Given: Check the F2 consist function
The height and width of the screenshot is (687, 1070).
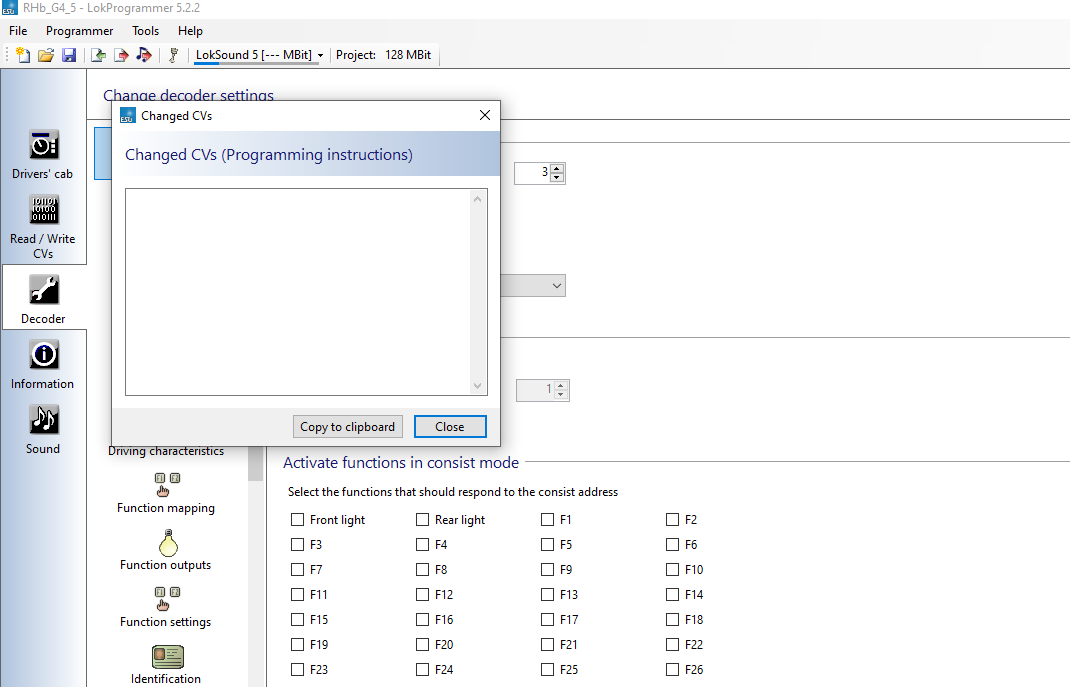Looking at the screenshot, I should pyautogui.click(x=672, y=520).
